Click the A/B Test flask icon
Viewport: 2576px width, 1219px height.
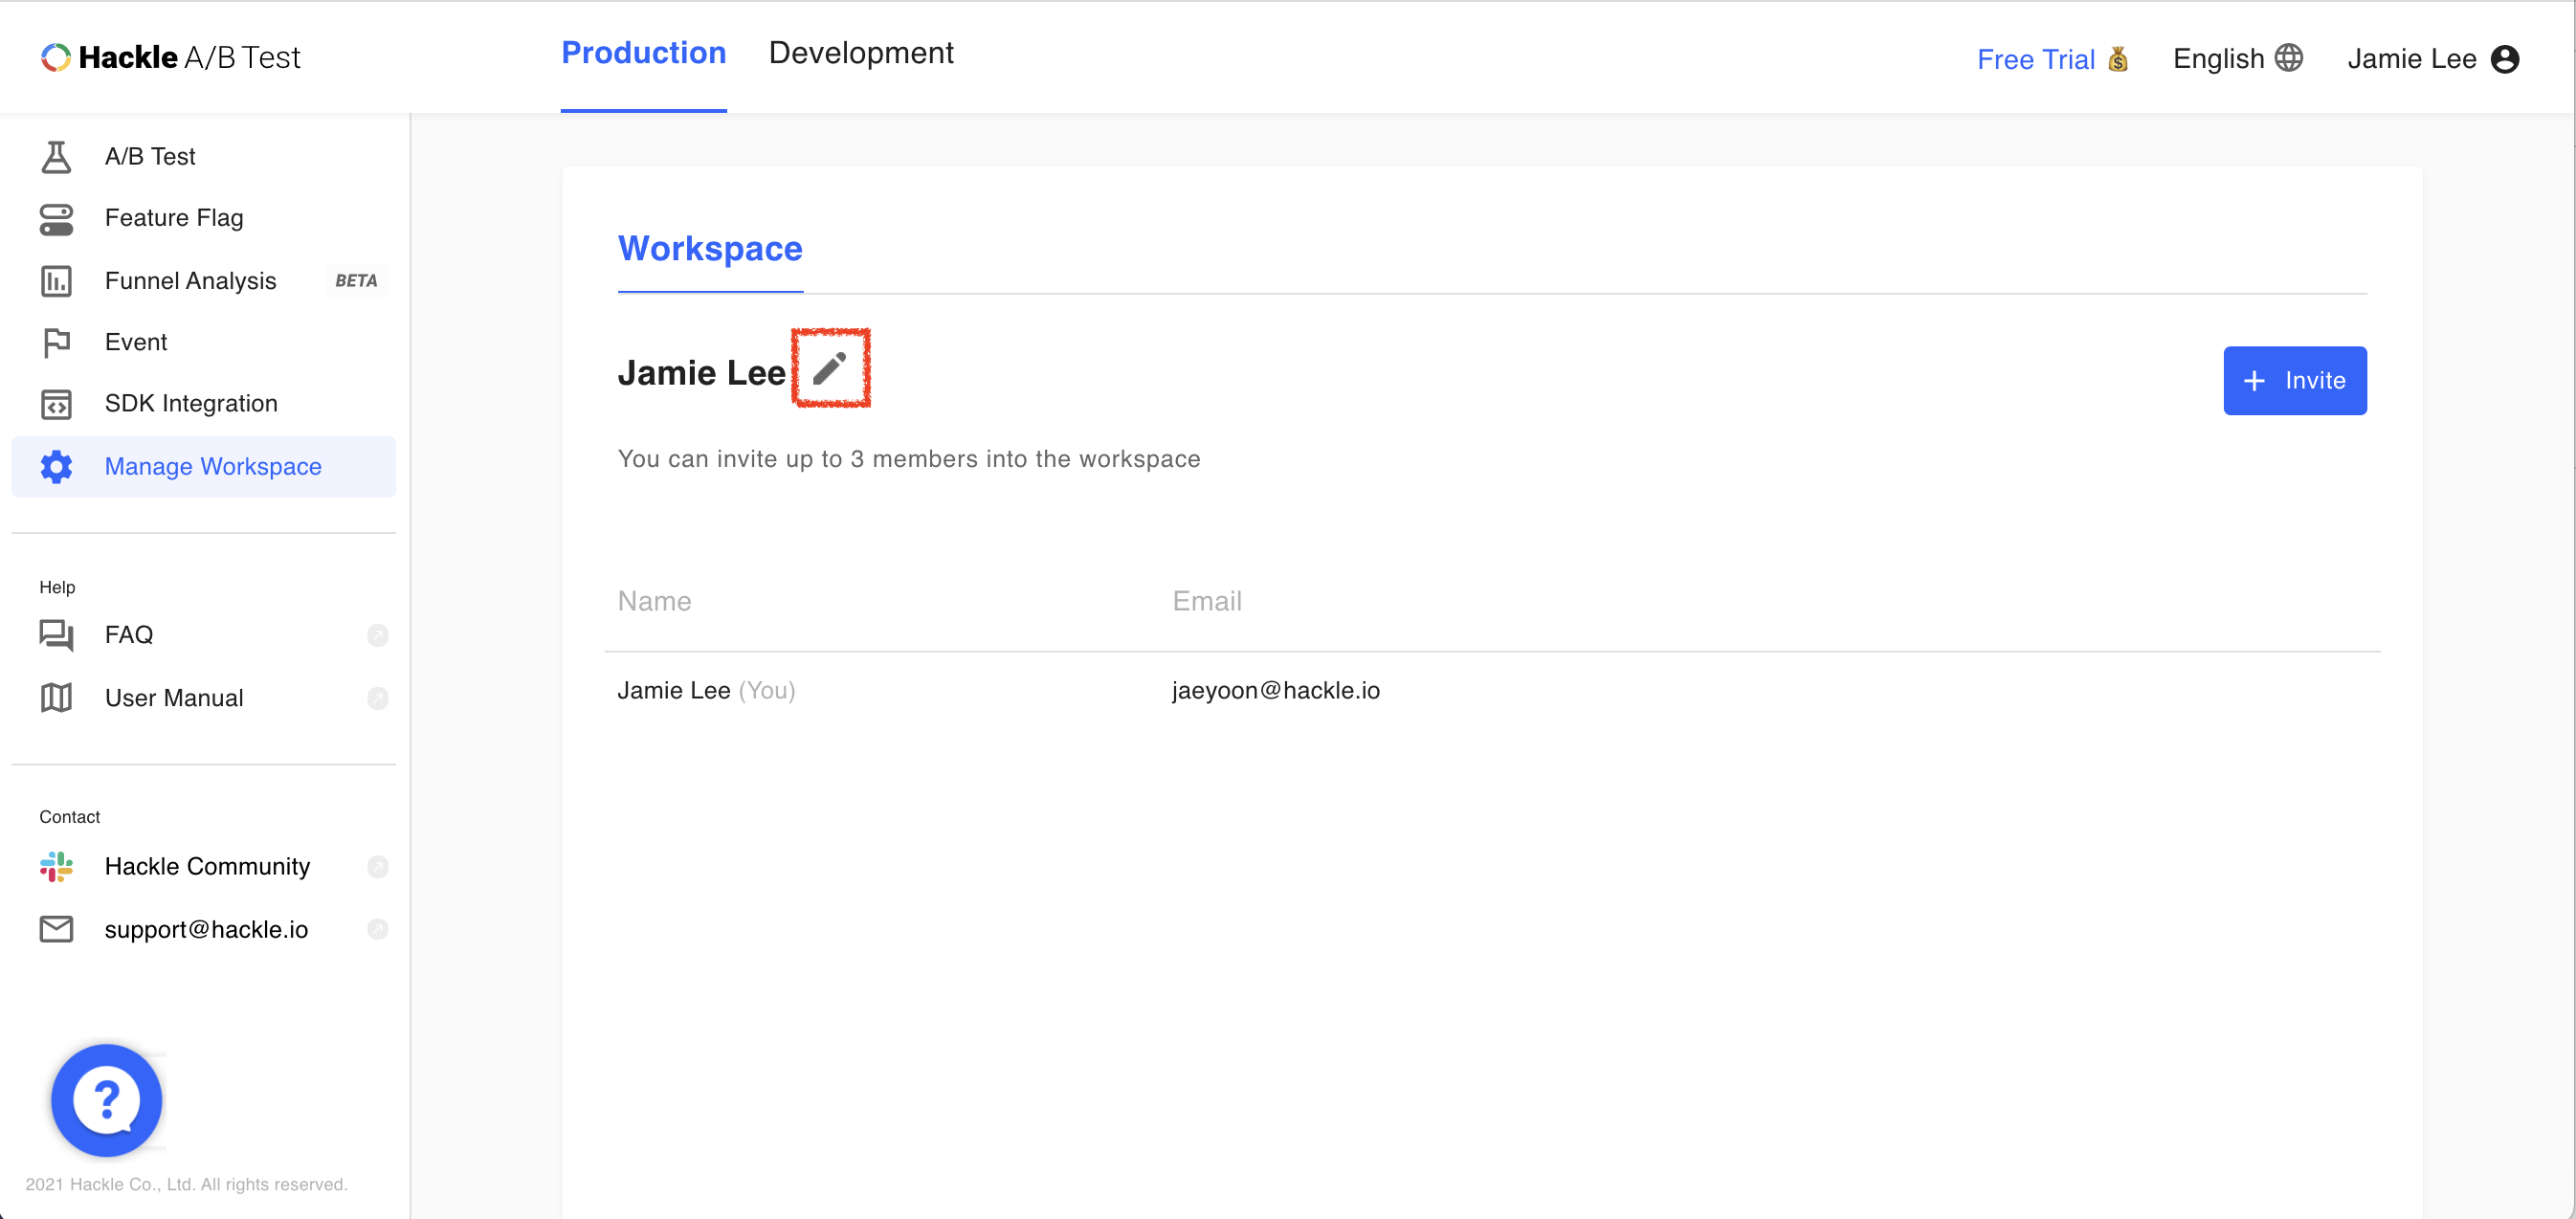click(x=56, y=156)
